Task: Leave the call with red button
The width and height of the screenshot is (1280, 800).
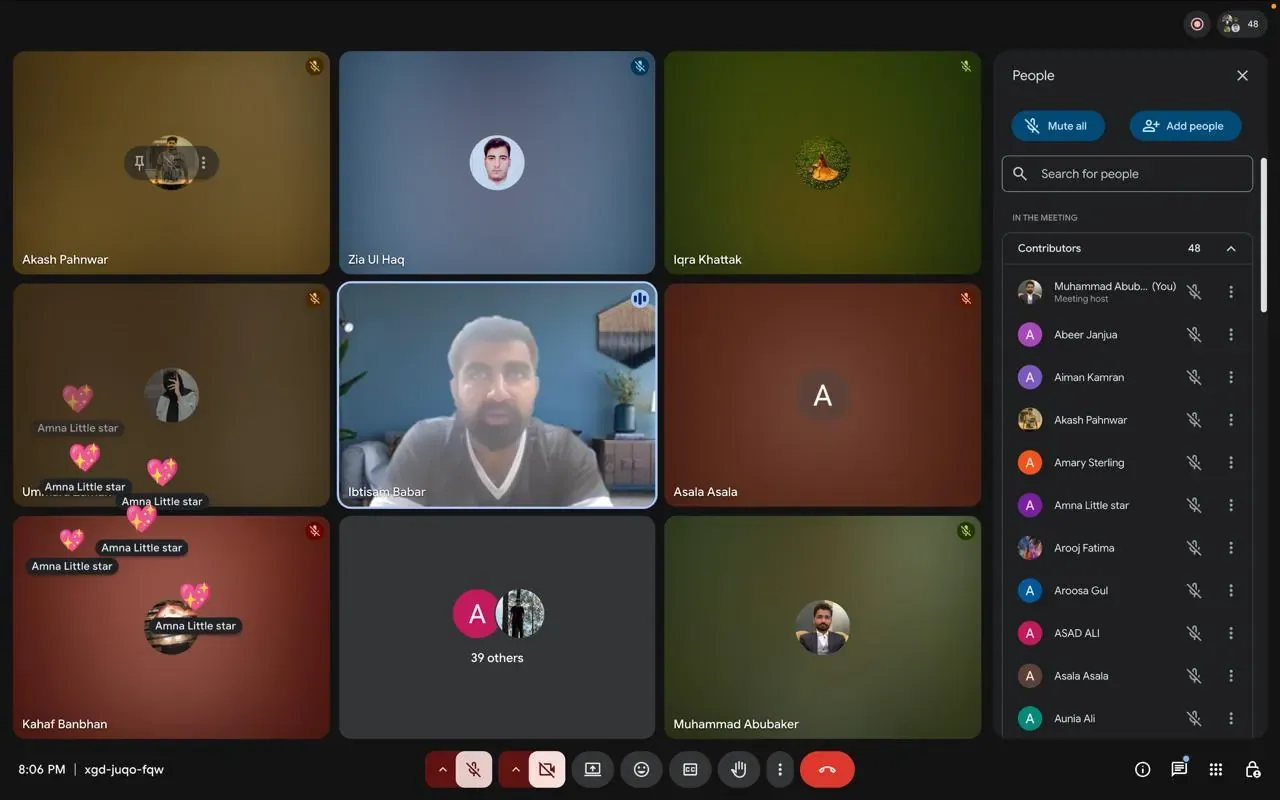Action: [x=827, y=769]
